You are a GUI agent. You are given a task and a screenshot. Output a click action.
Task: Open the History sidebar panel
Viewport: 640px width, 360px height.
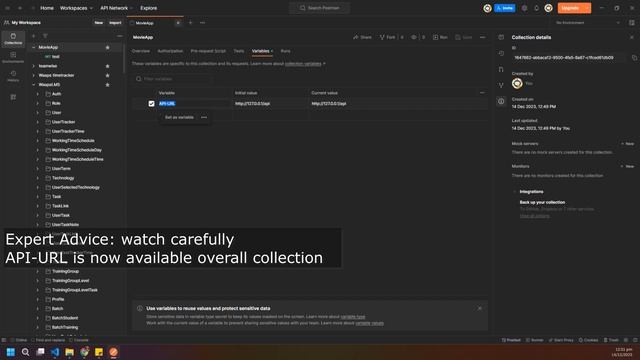tap(13, 76)
